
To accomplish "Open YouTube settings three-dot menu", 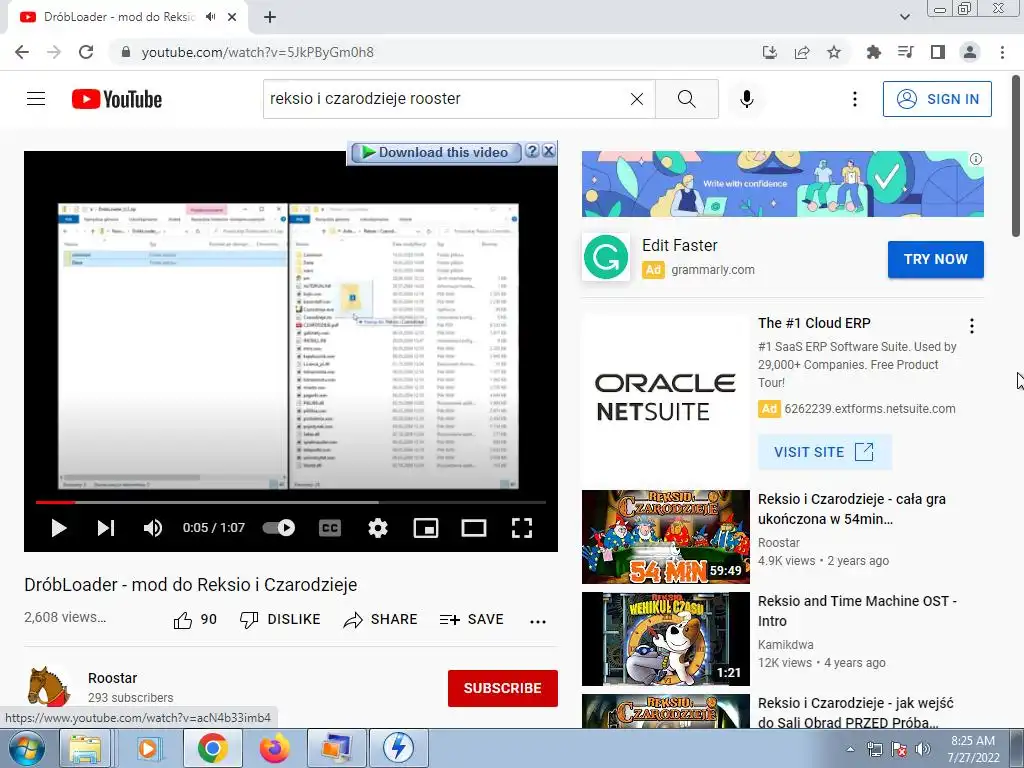I will point(854,99).
